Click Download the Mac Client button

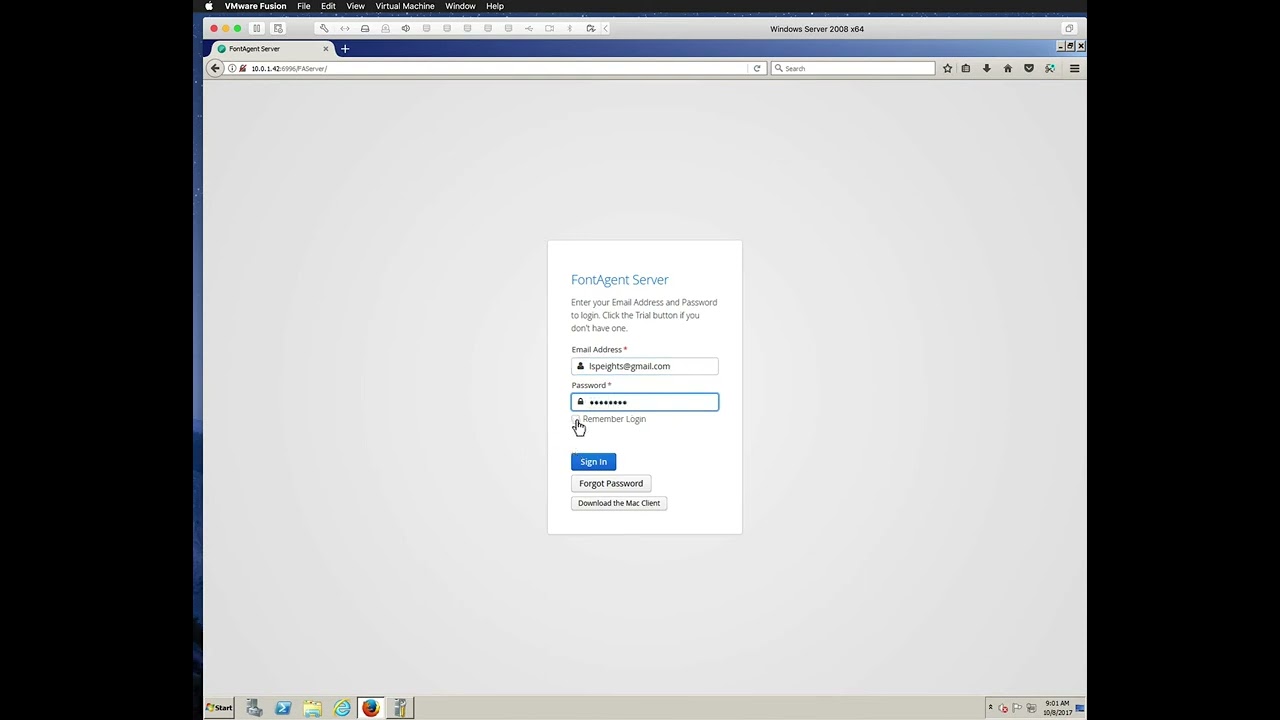tap(619, 503)
